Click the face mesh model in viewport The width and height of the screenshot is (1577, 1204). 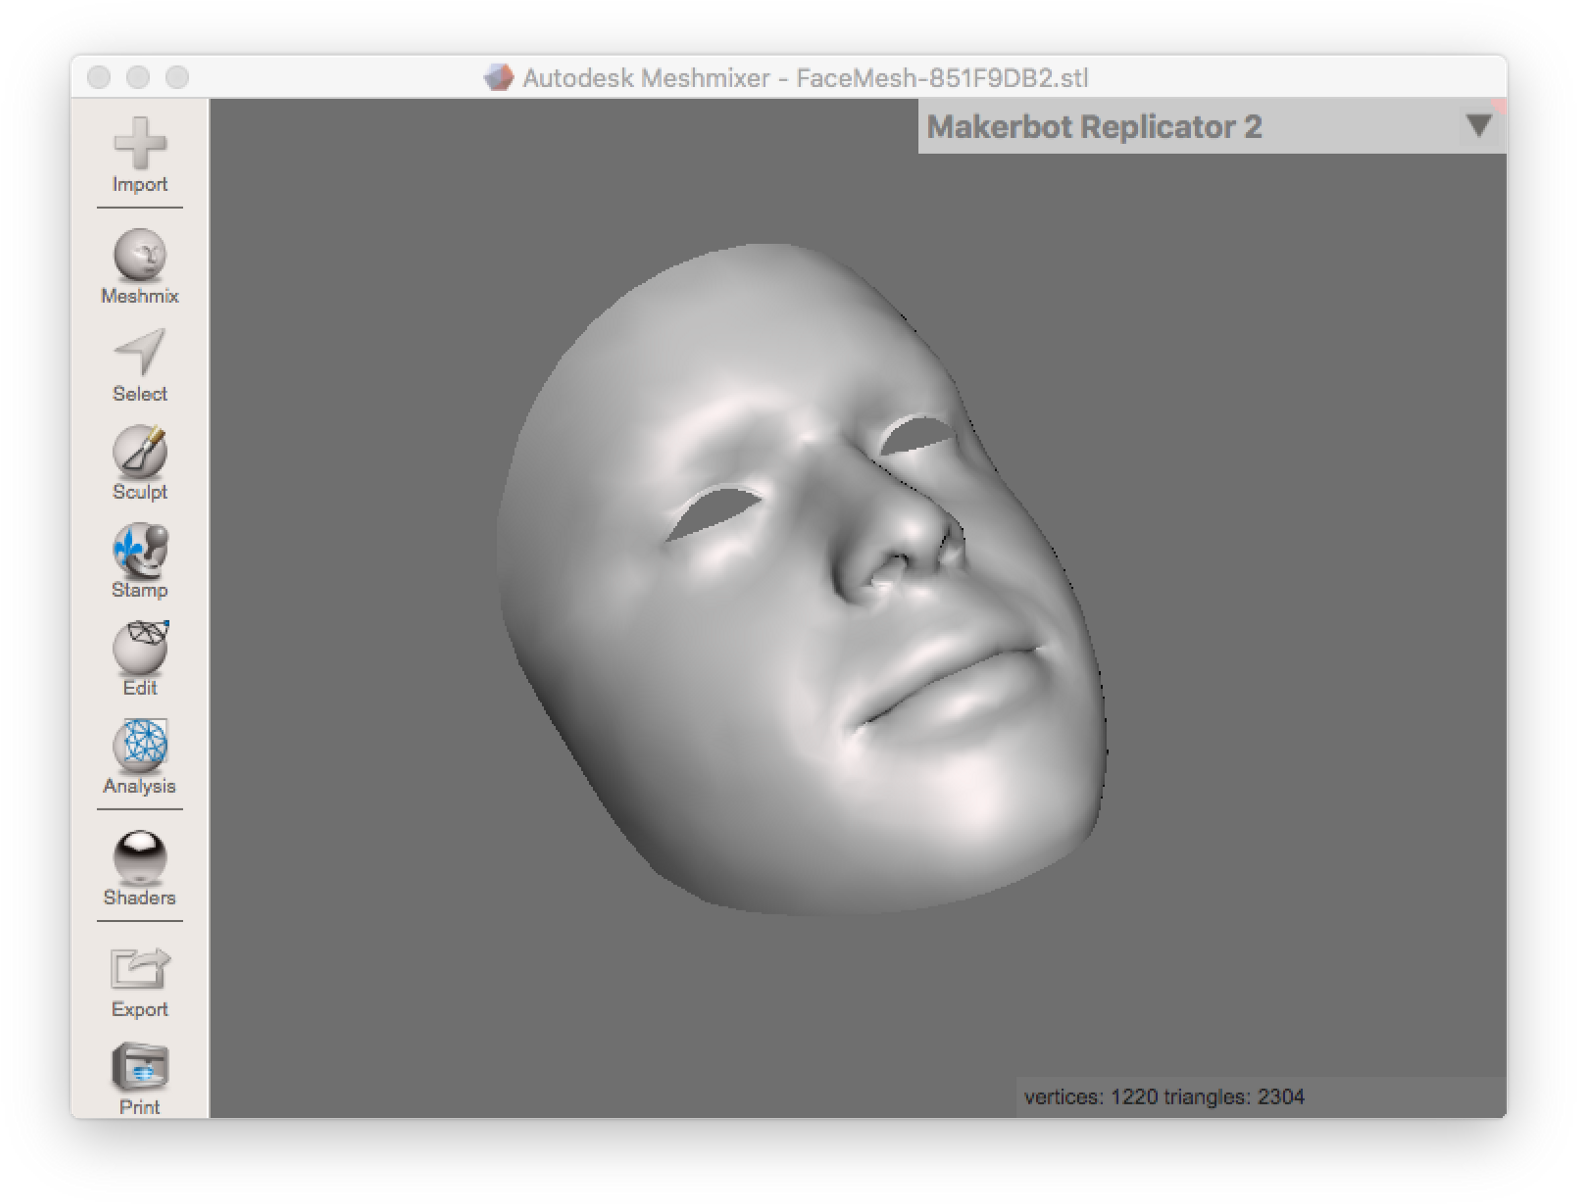[x=800, y=580]
